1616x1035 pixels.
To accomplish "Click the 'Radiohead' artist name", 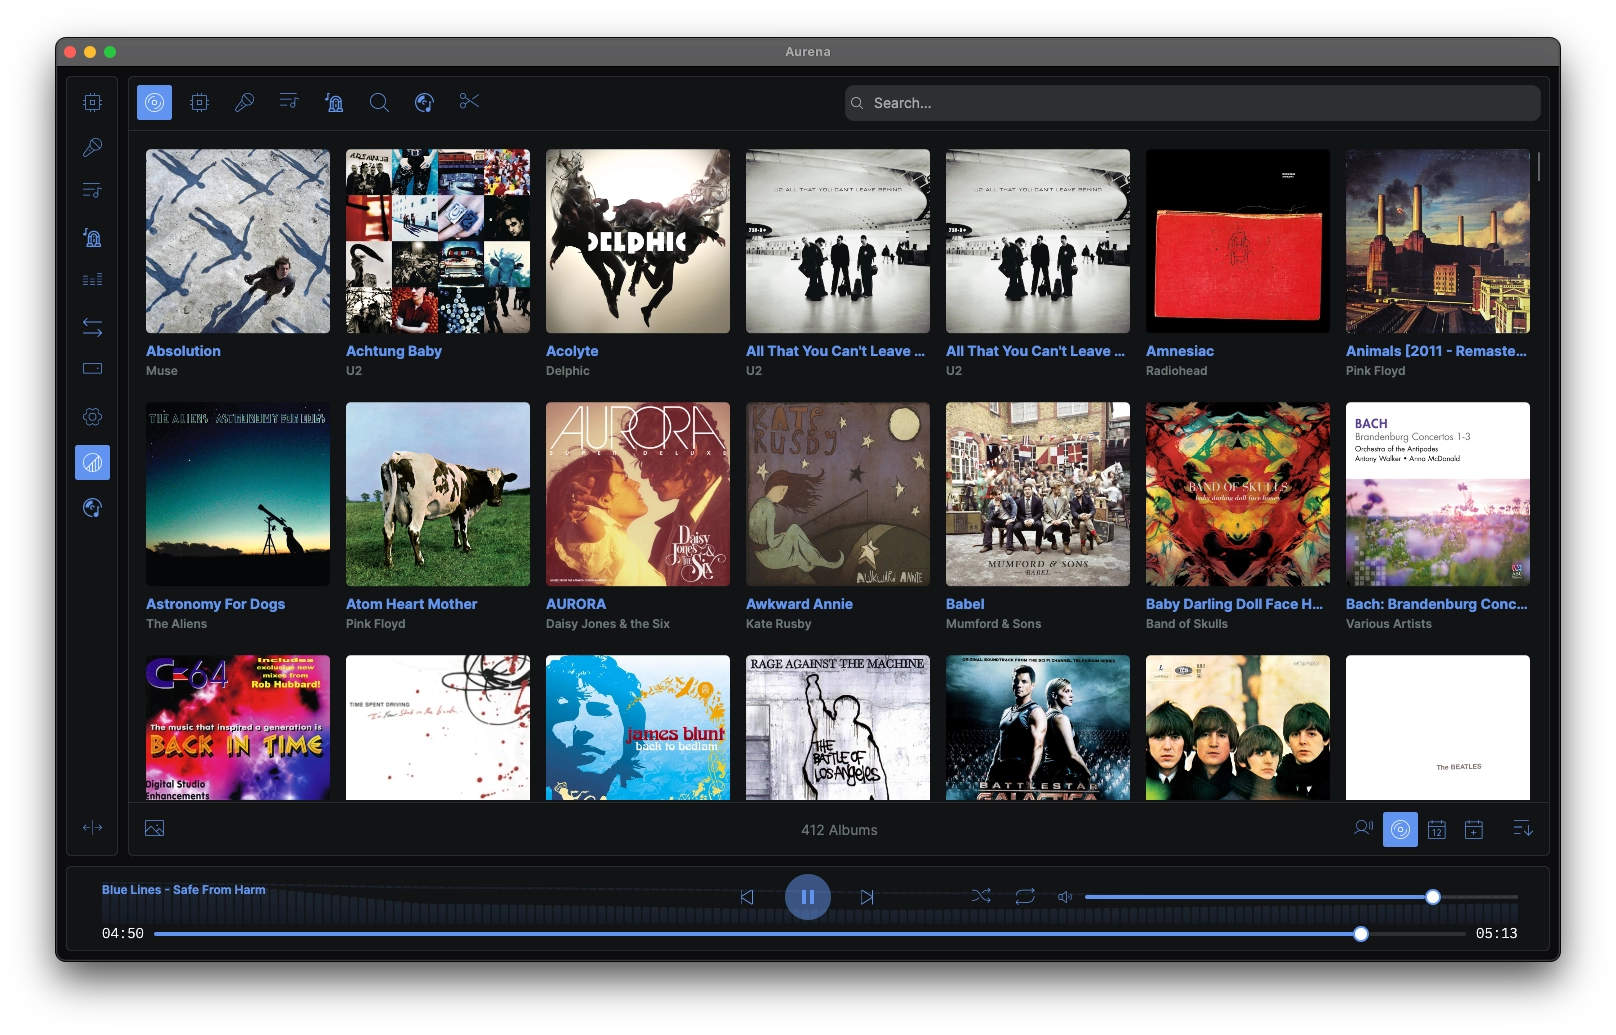I will coord(1177,371).
